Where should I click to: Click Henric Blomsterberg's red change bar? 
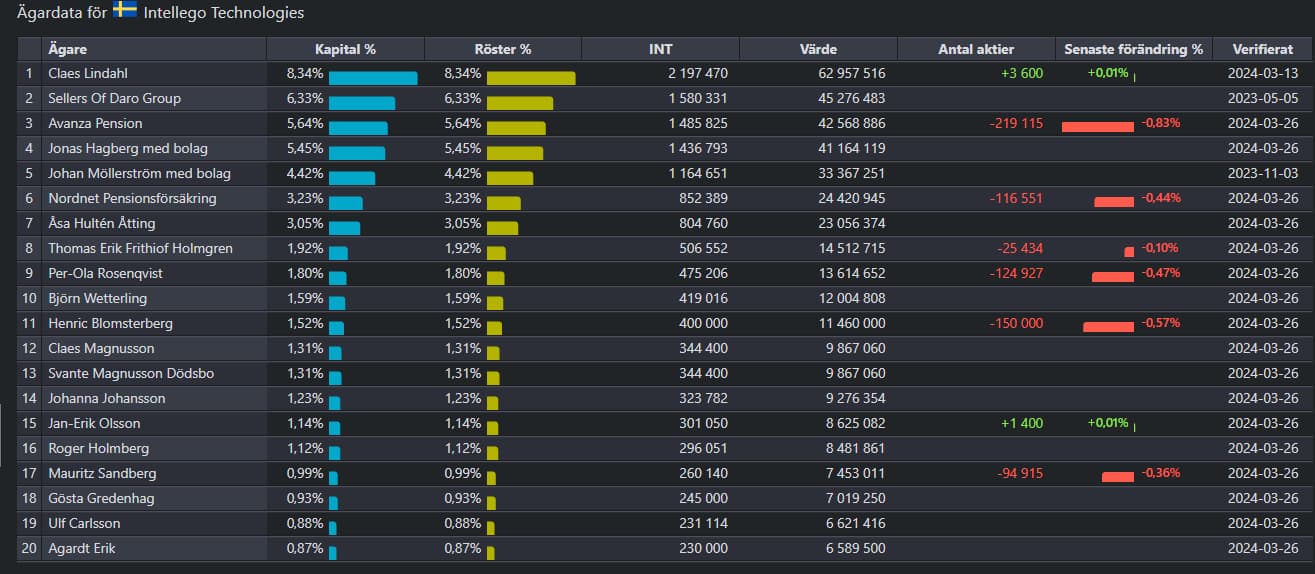[1108, 327]
